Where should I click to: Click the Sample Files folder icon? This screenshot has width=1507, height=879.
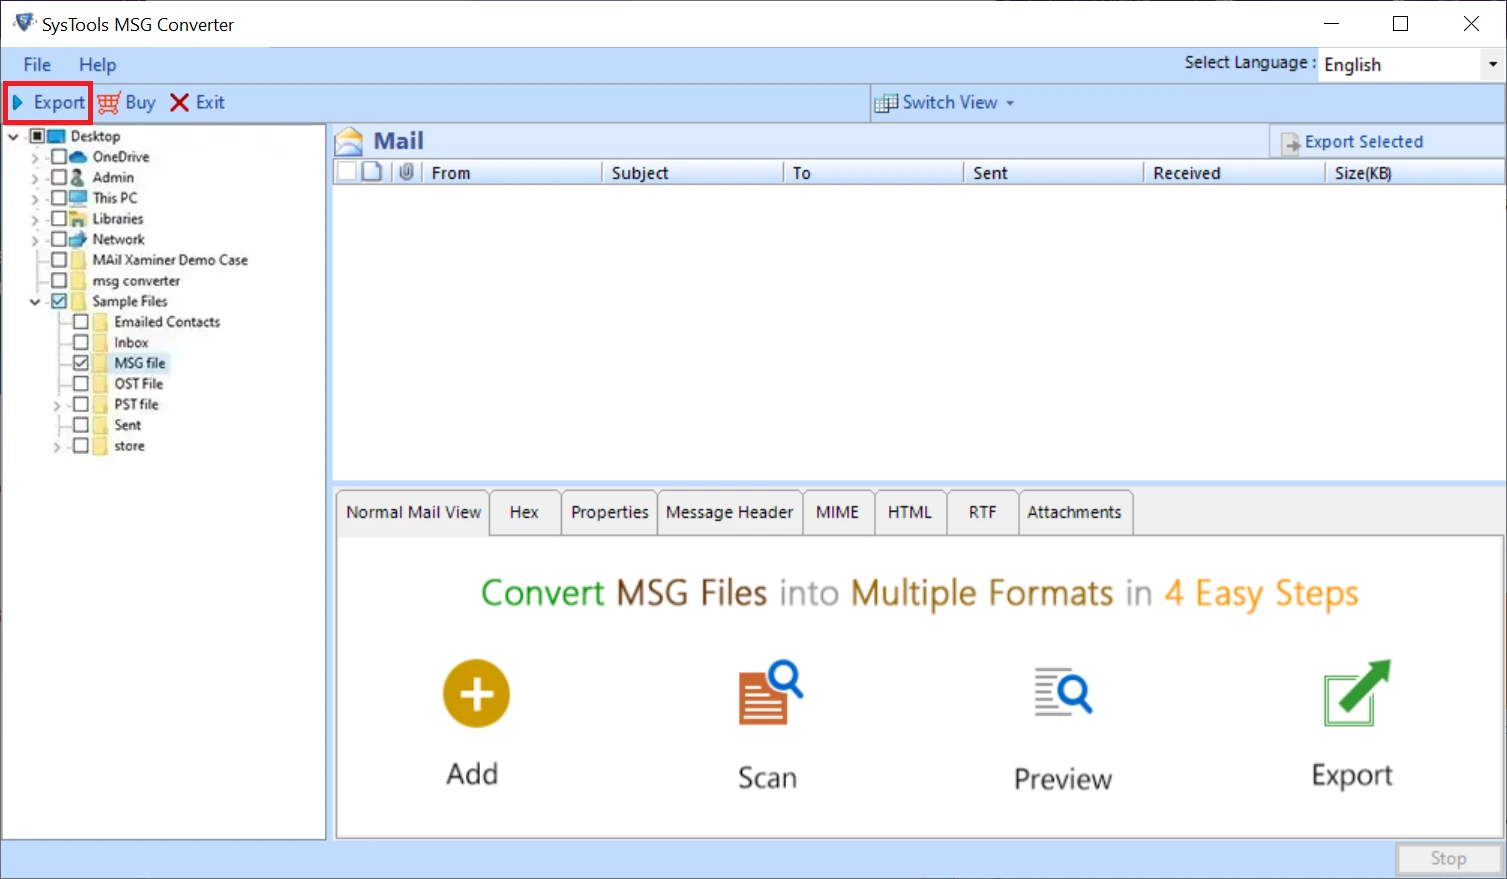pos(78,301)
